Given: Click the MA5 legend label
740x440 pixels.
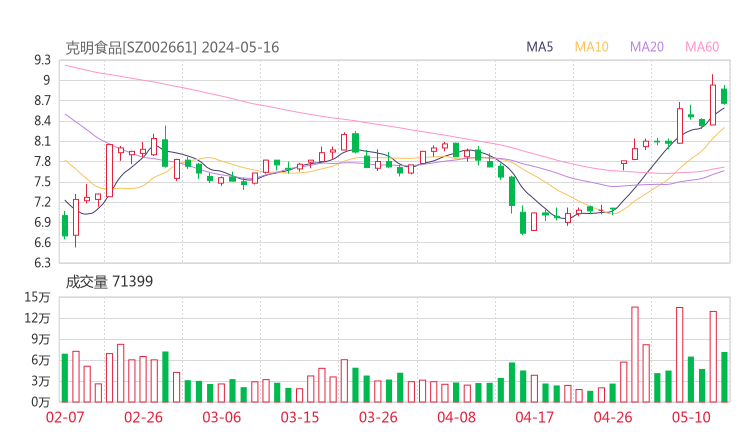Looking at the screenshot, I should point(539,47).
